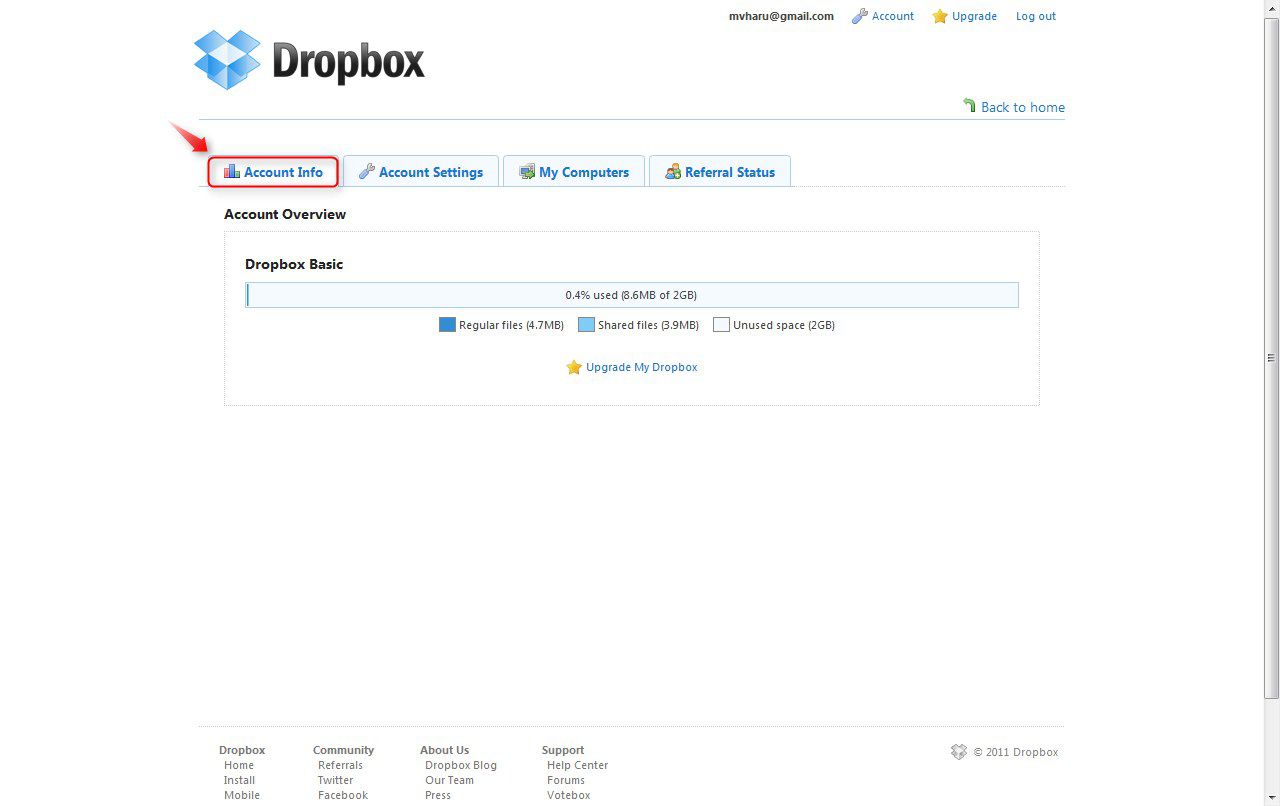This screenshot has width=1280, height=806.
Task: Click the page vertical scrollbar
Action: 1272,357
